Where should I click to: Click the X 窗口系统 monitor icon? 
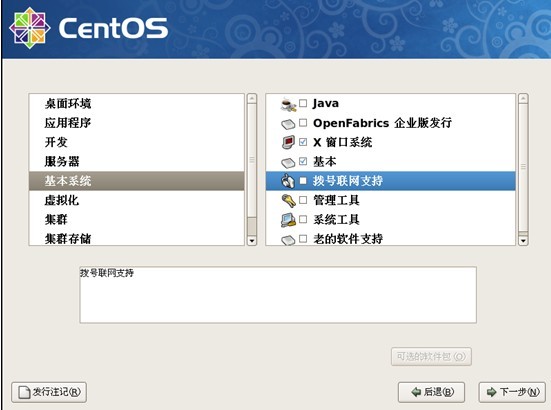point(289,142)
